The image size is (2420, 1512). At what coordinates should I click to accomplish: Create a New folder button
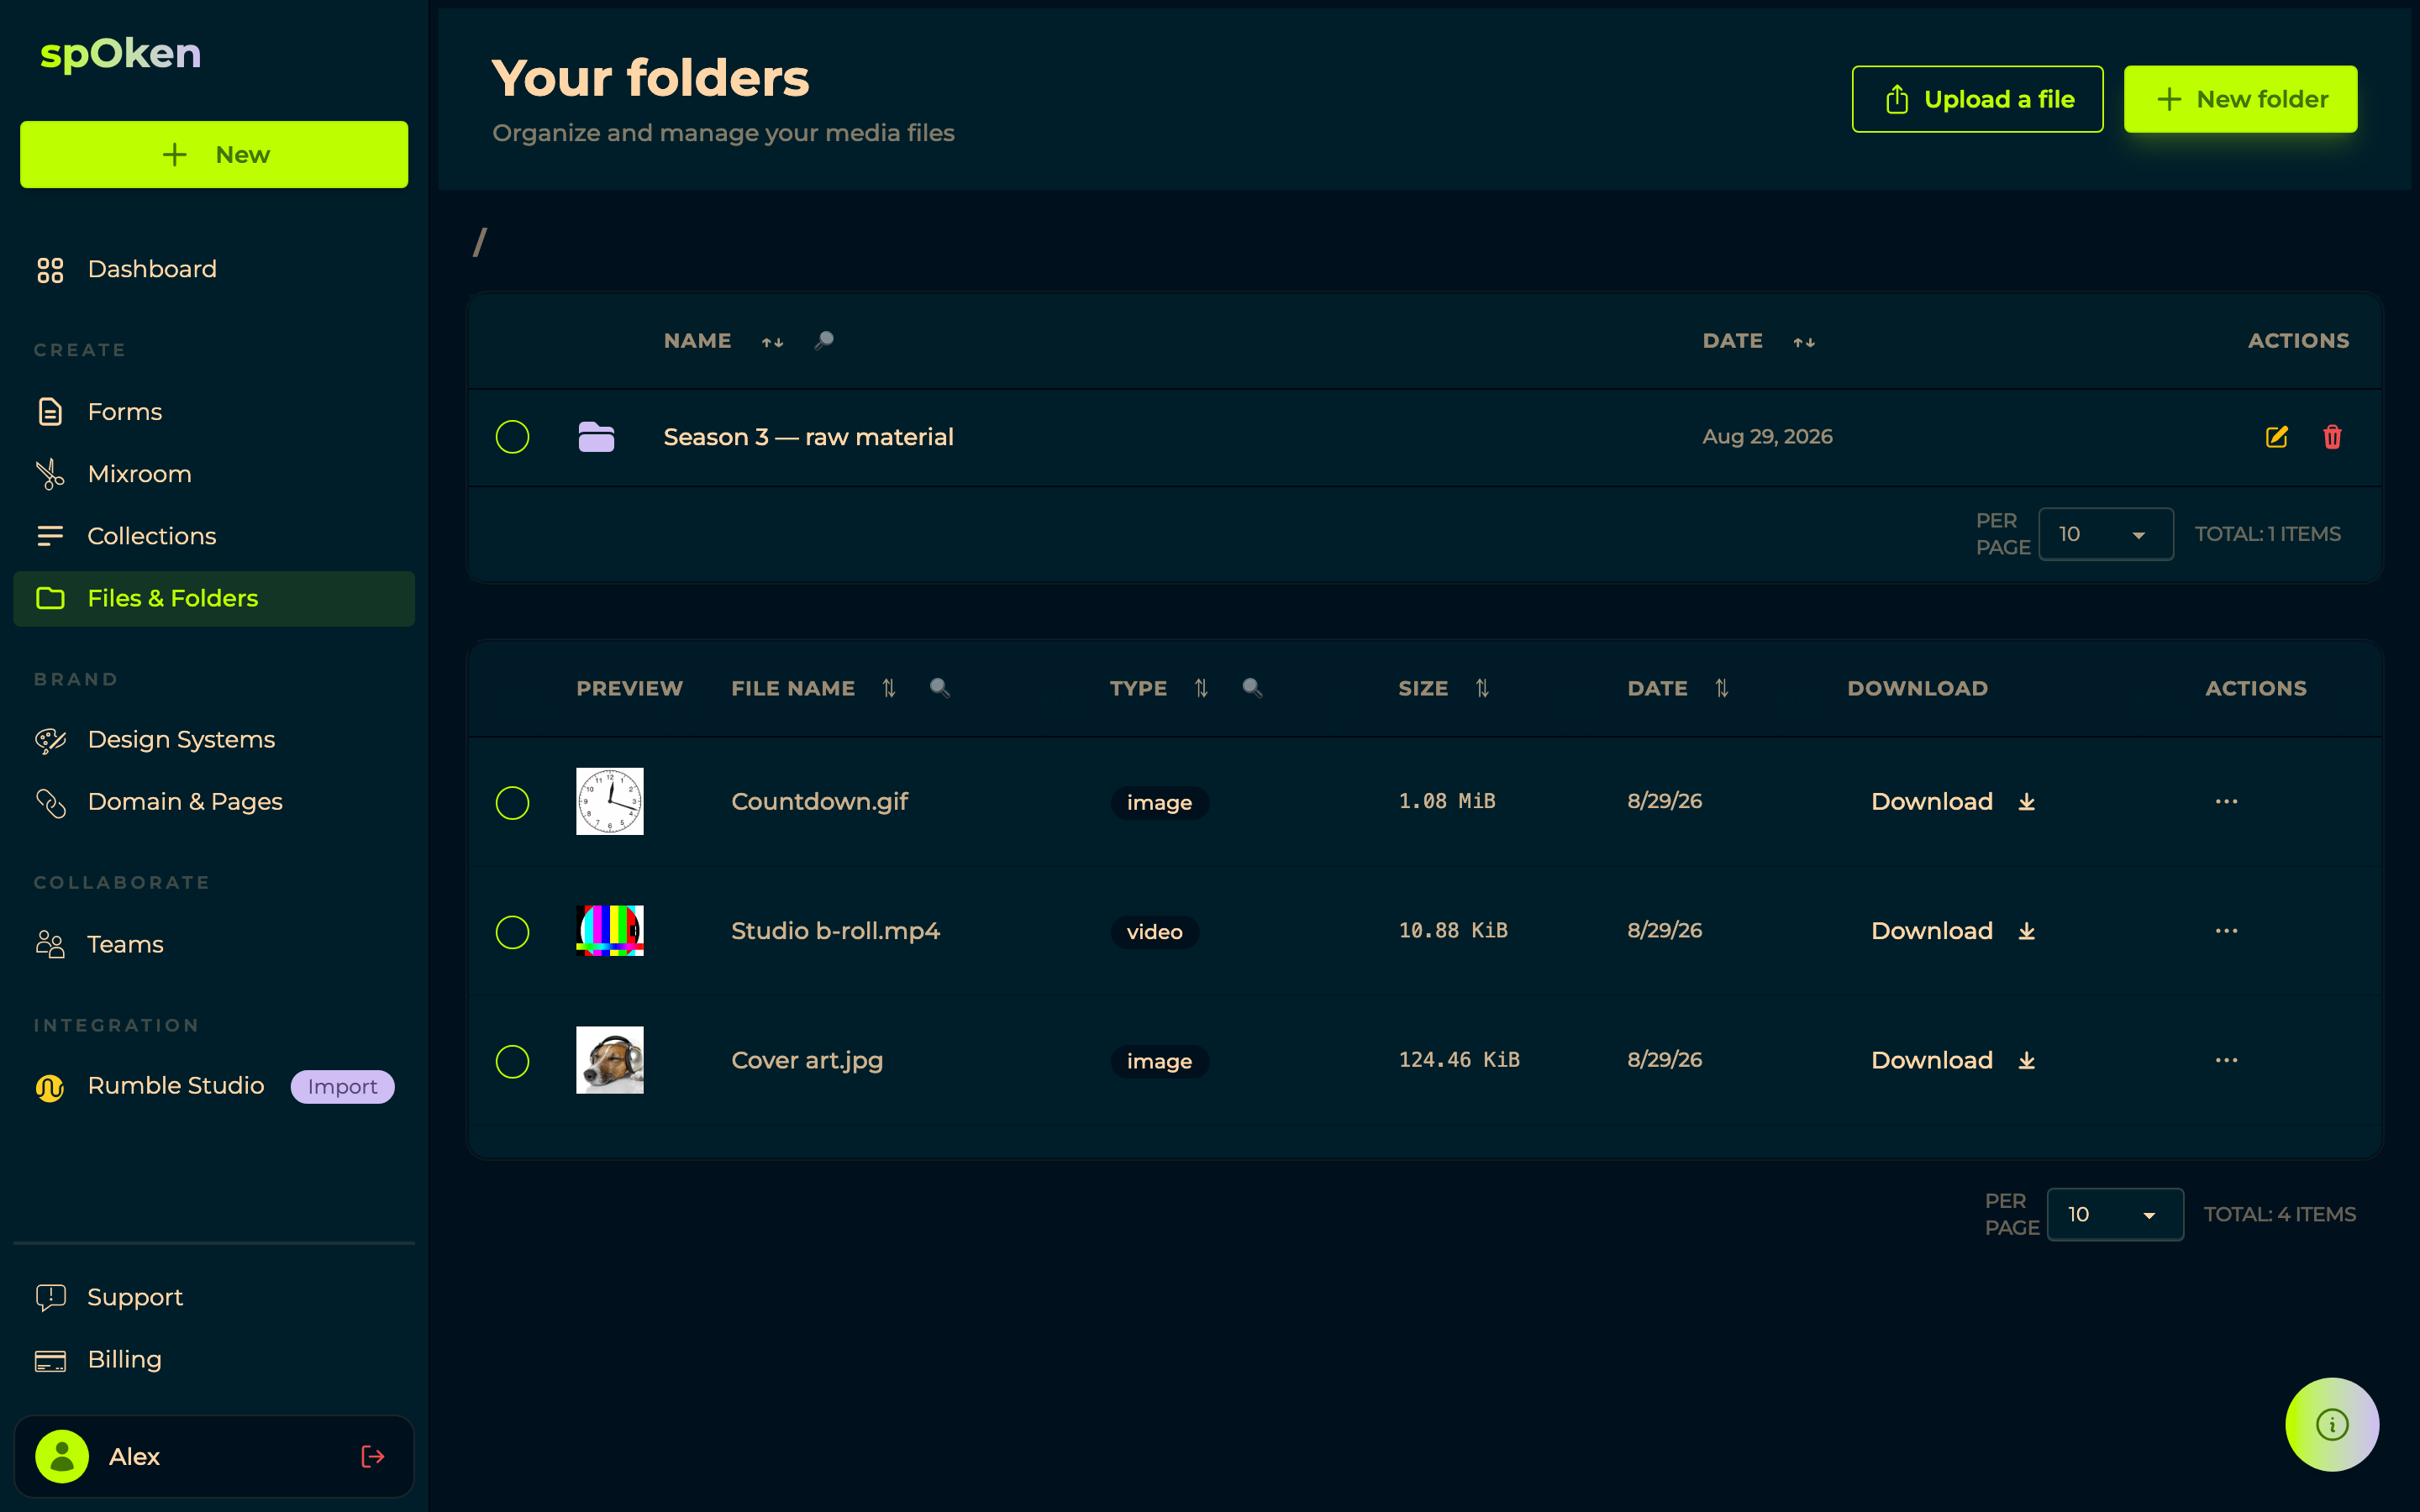[x=2240, y=99]
